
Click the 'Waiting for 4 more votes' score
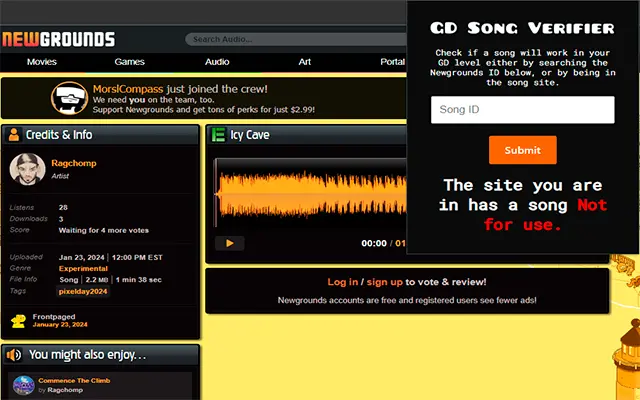coord(104,230)
